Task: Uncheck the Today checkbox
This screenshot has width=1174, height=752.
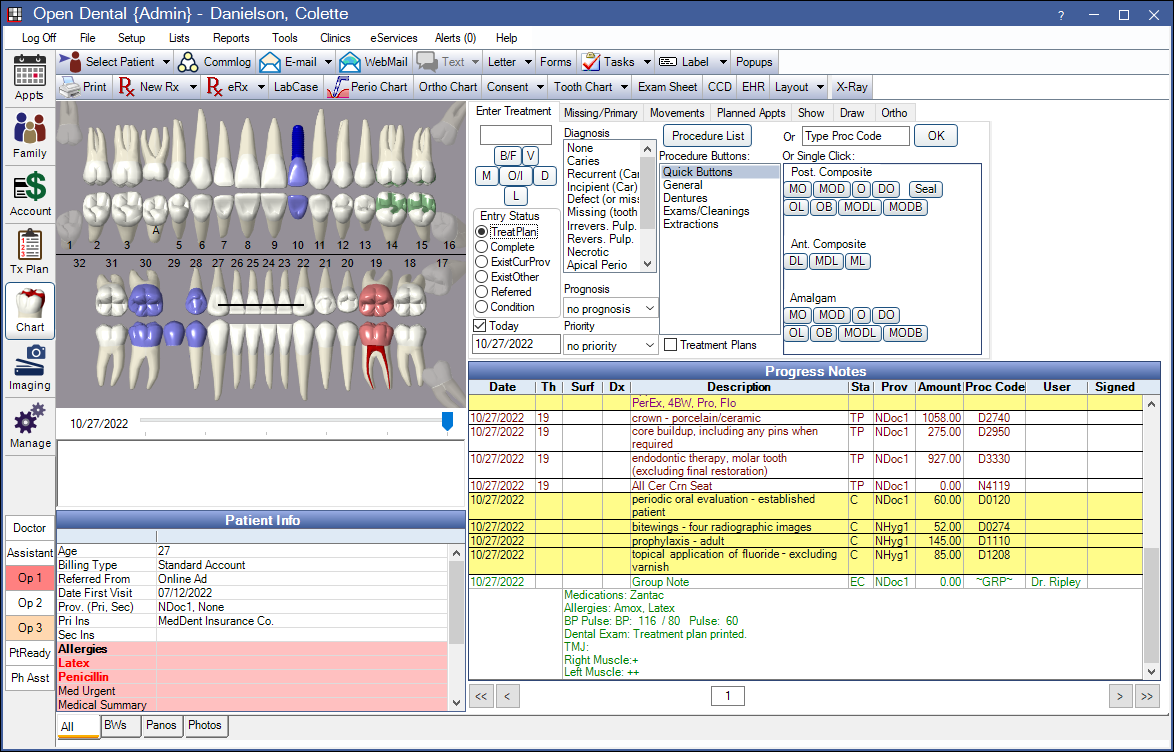Action: (481, 326)
